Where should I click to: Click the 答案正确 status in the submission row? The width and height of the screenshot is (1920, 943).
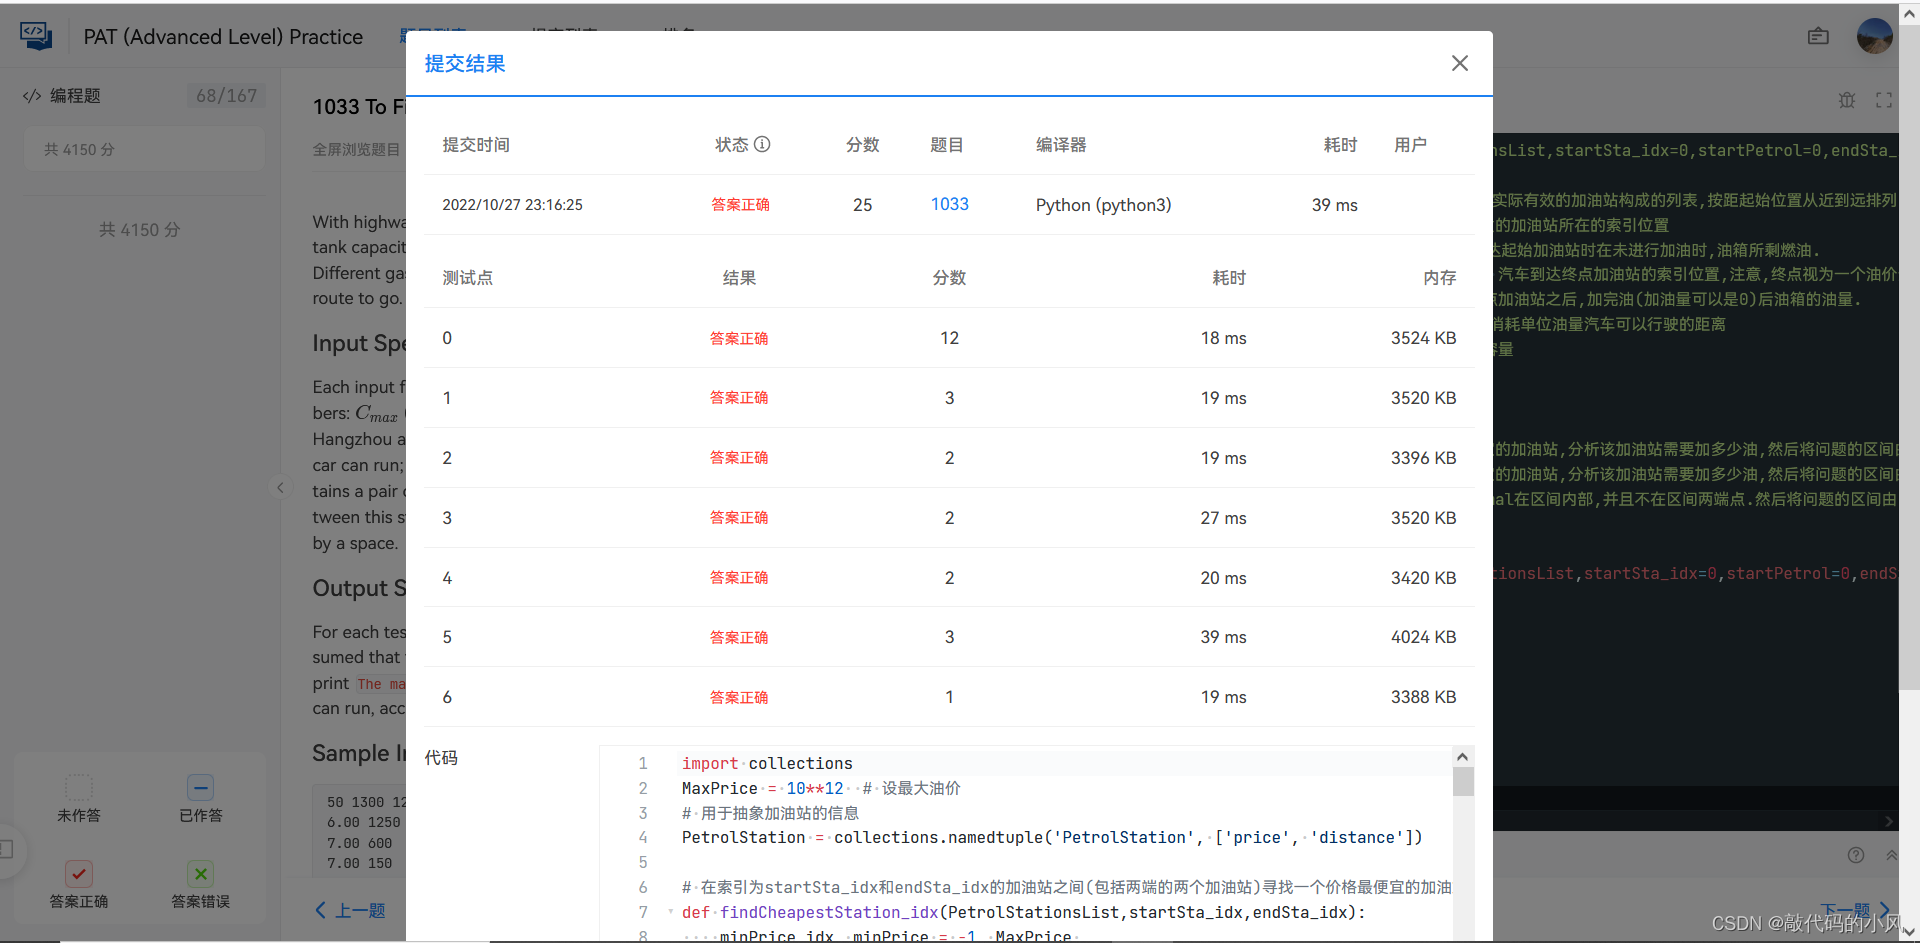click(740, 204)
